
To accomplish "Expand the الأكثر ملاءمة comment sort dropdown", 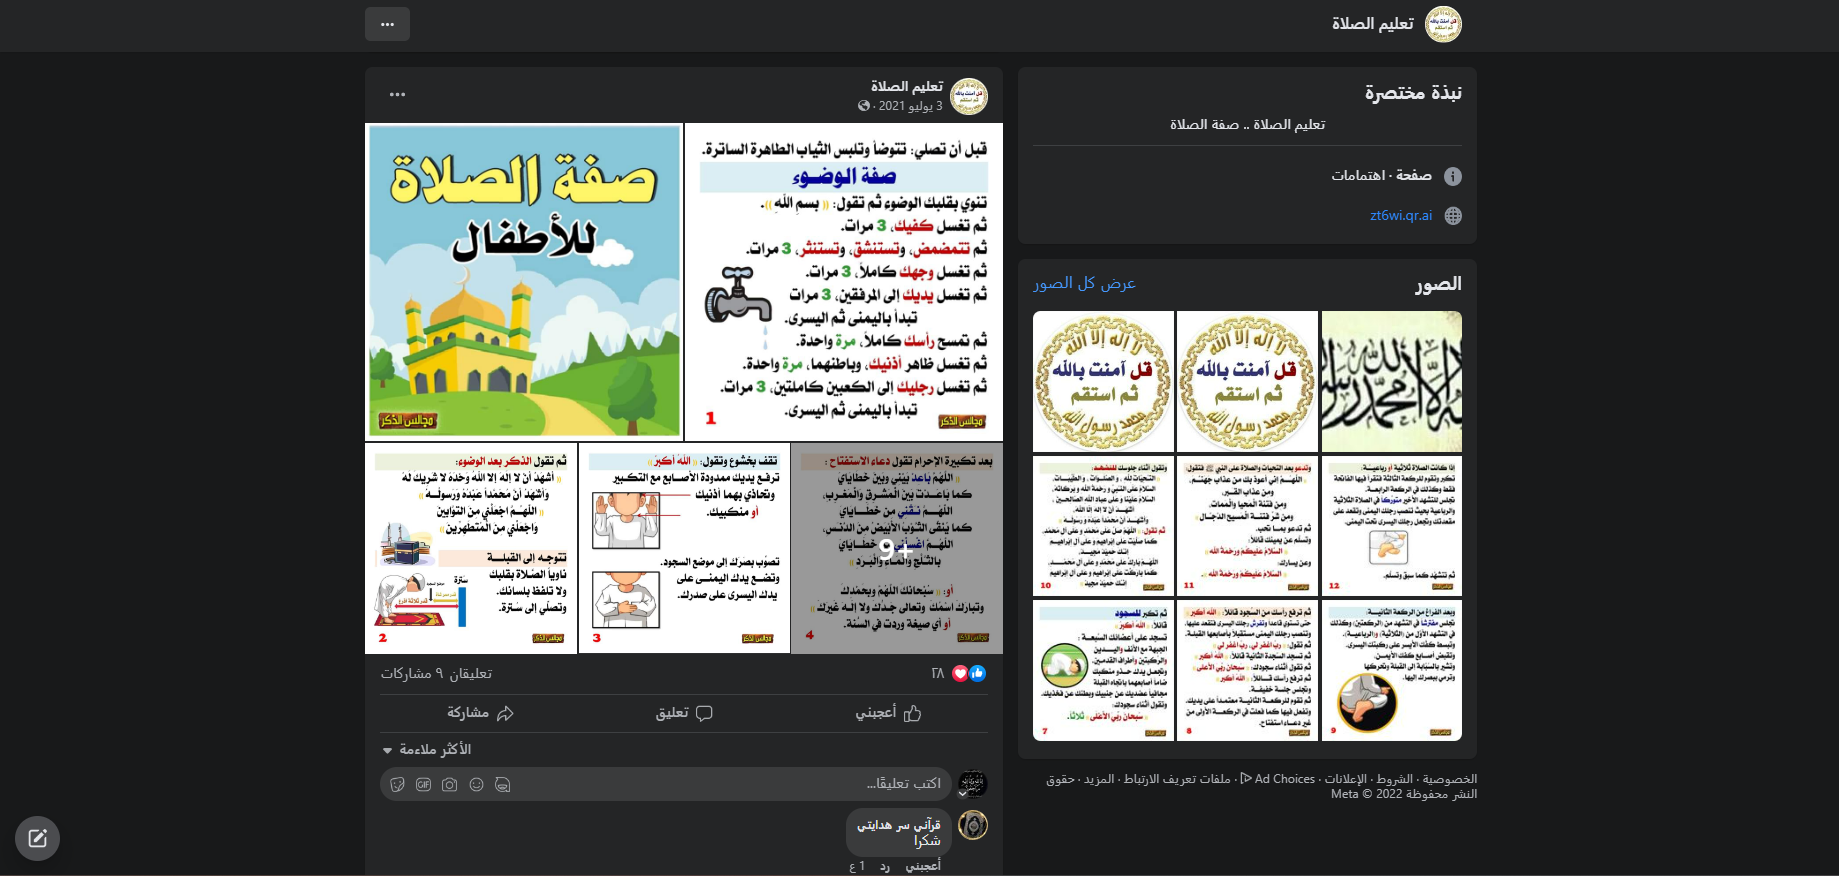I will 427,750.
